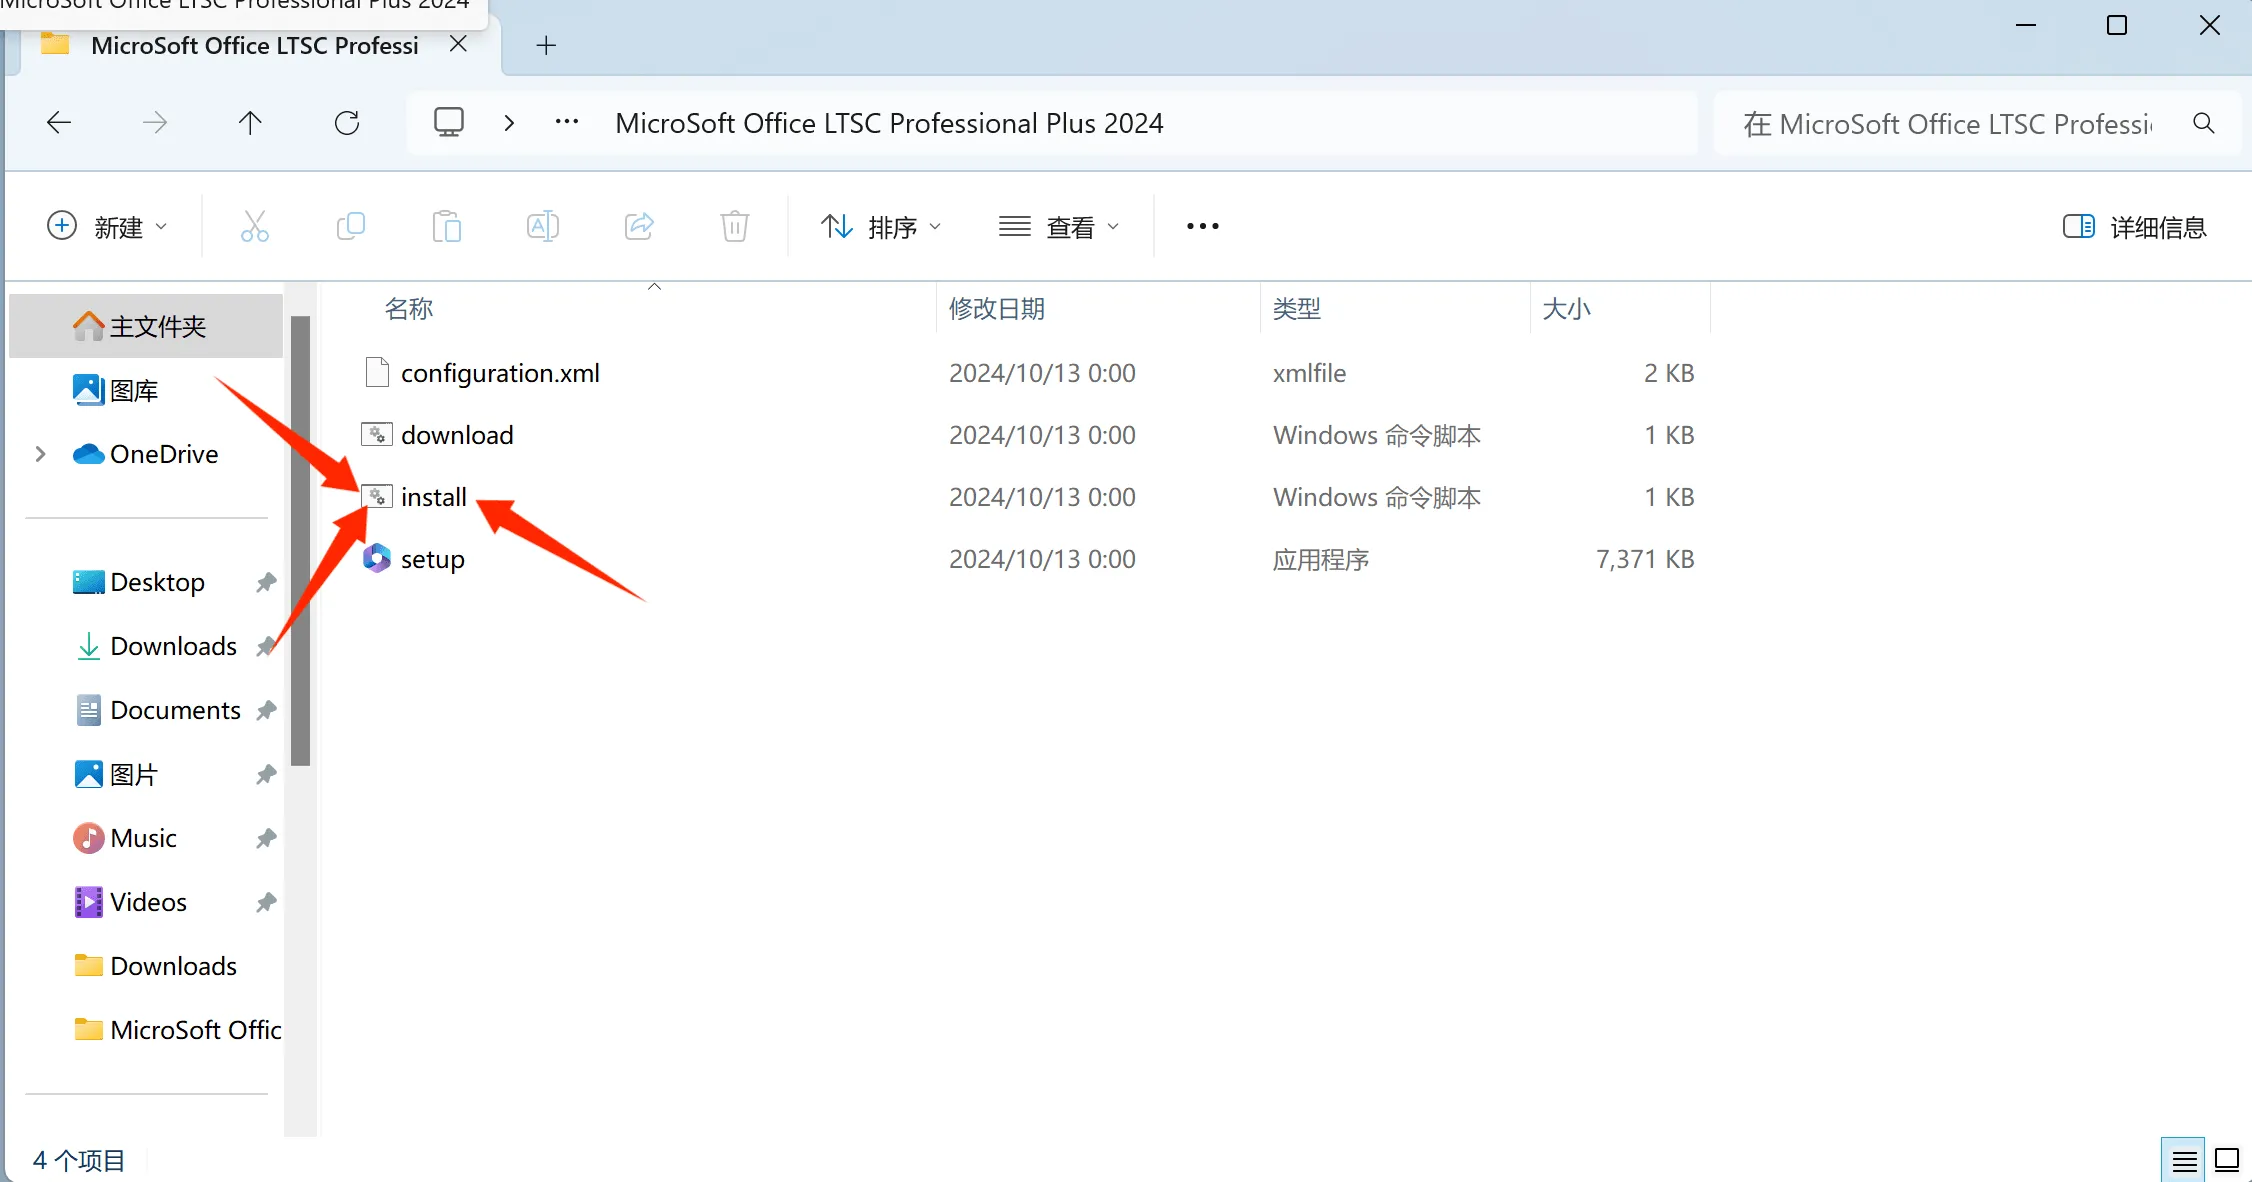2252x1182 pixels.
Task: Add a new tab with plus
Action: point(546,45)
